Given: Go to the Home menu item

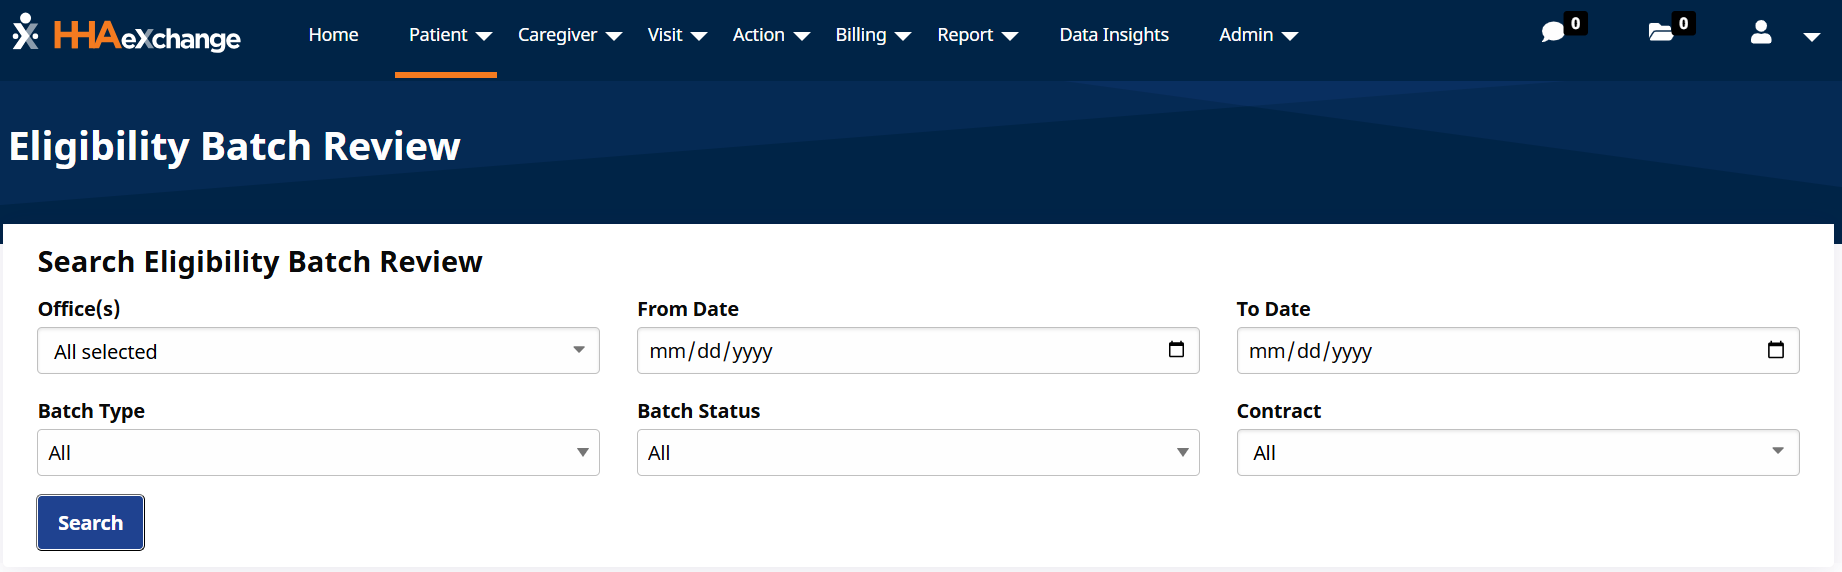Looking at the screenshot, I should [333, 35].
